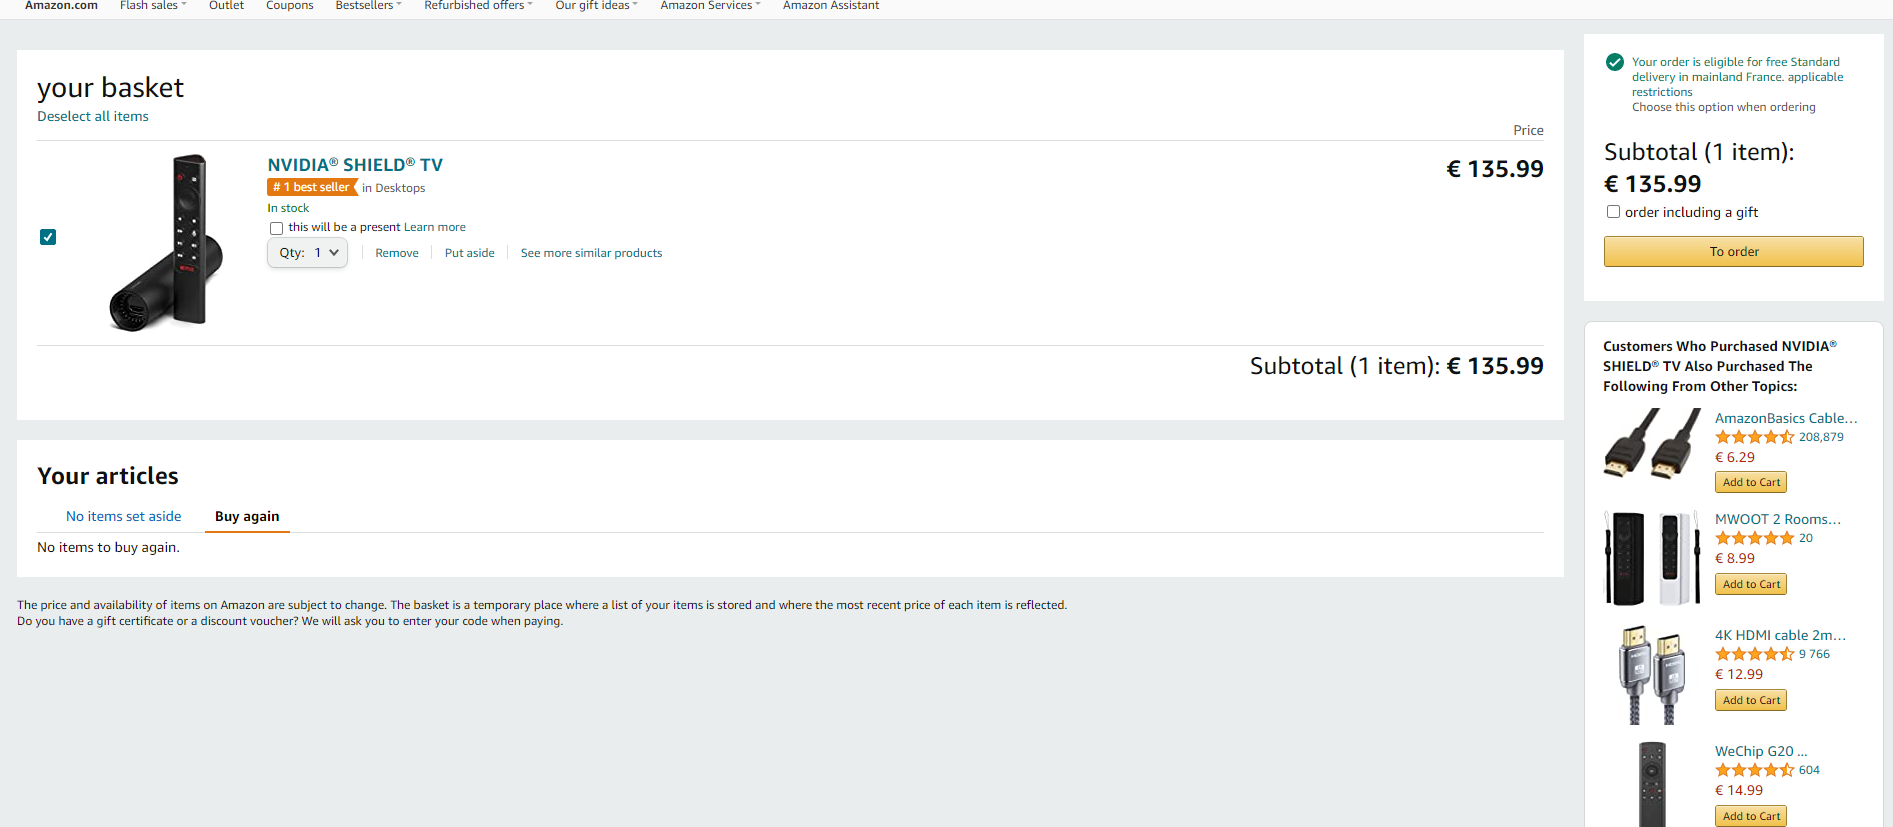The image size is (1893, 827).
Task: Add WeChip G20 to cart
Action: click(1751, 816)
